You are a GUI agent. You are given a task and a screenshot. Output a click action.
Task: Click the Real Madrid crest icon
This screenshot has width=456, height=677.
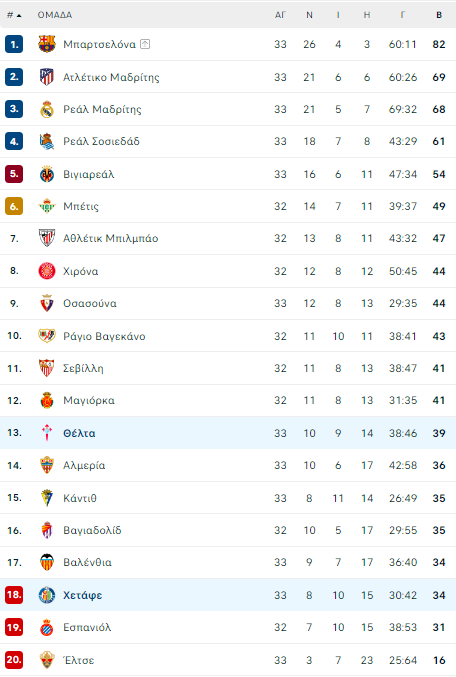(47, 109)
